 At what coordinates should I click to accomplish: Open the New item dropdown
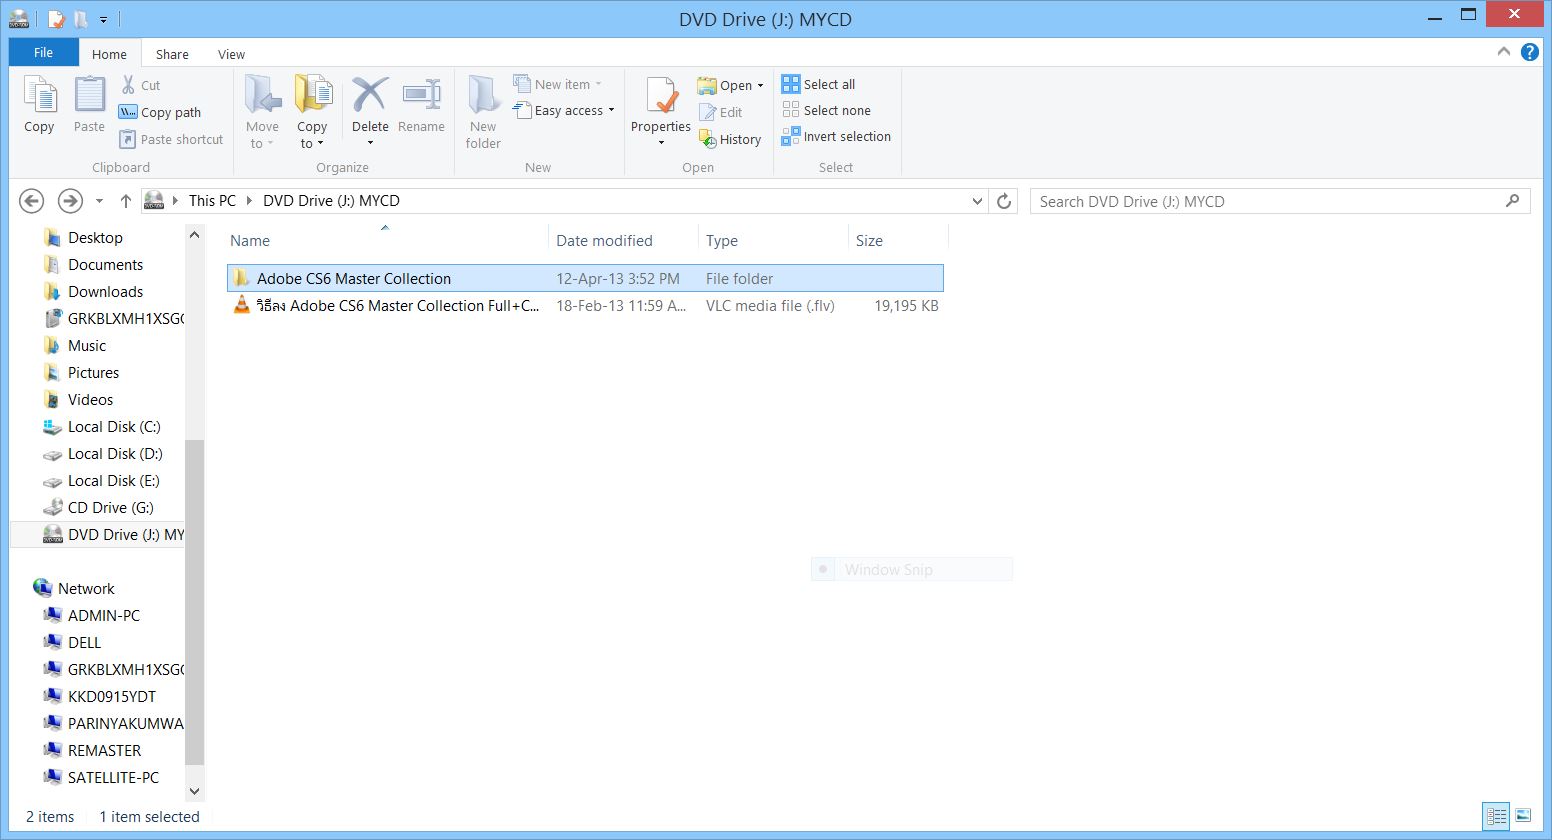click(x=558, y=84)
